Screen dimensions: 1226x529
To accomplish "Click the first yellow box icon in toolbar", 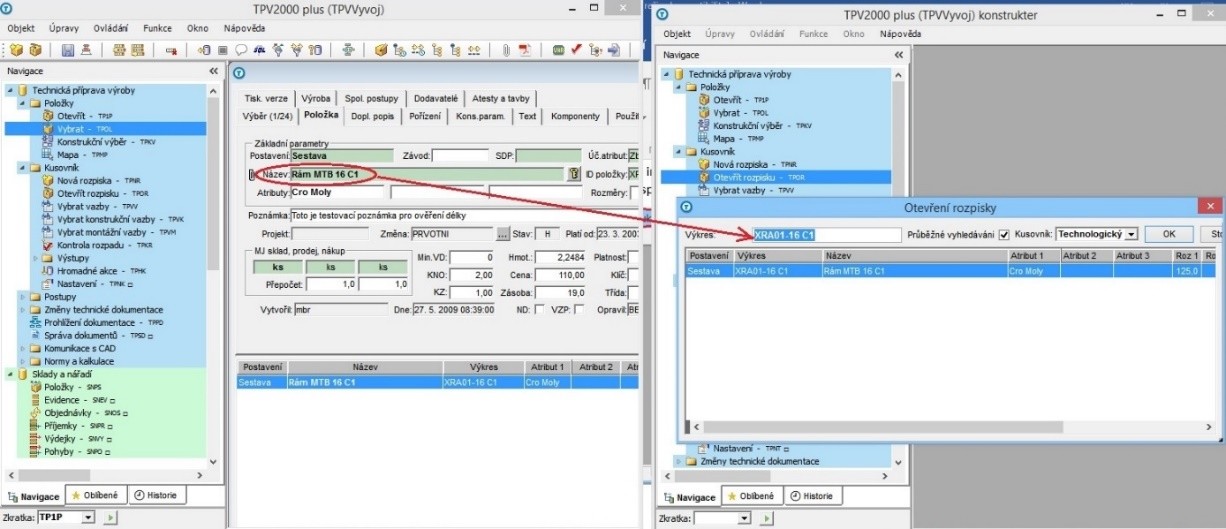I will 17,50.
